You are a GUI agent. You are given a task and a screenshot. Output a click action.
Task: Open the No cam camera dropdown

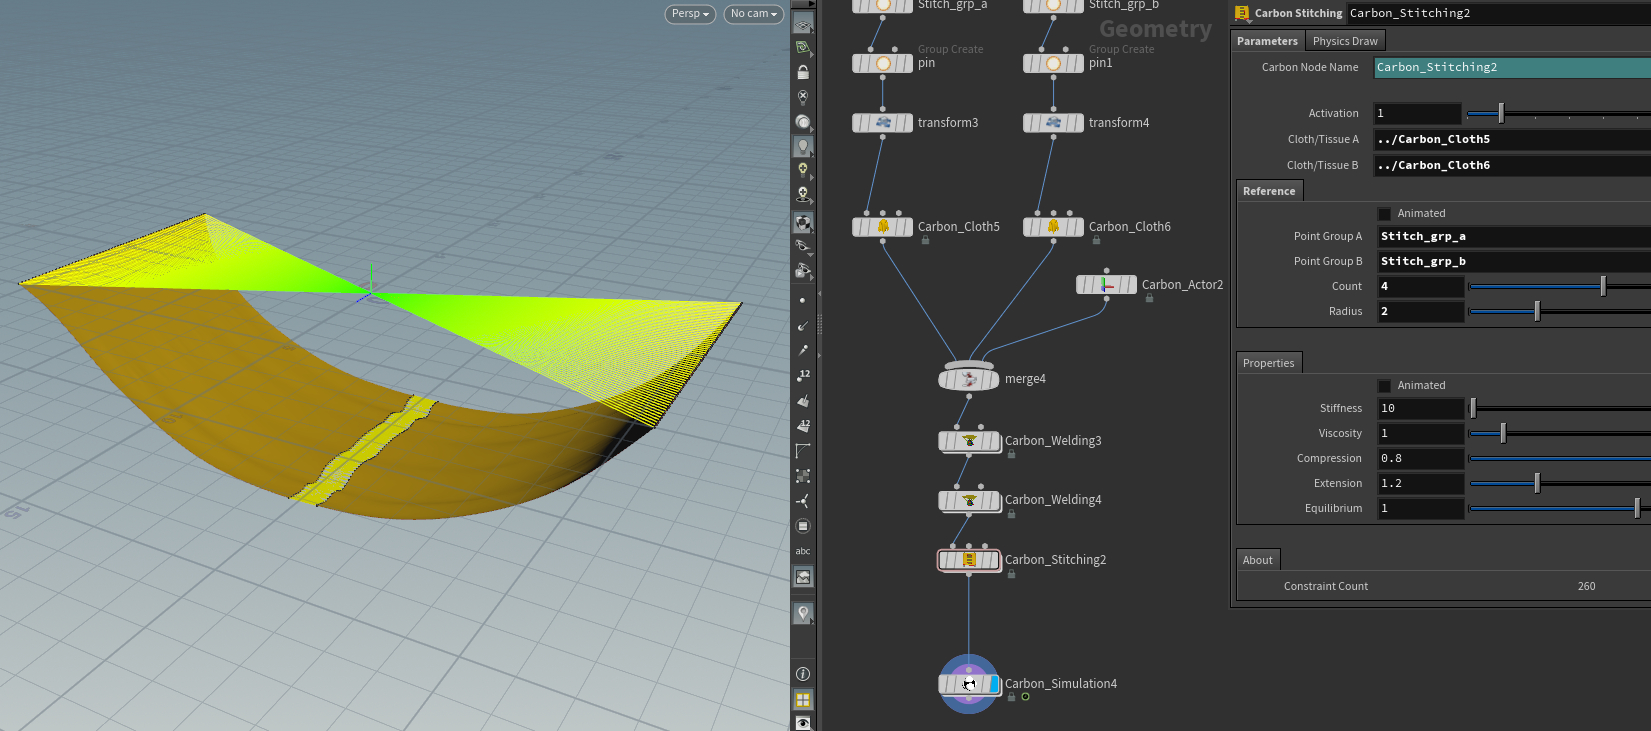753,14
